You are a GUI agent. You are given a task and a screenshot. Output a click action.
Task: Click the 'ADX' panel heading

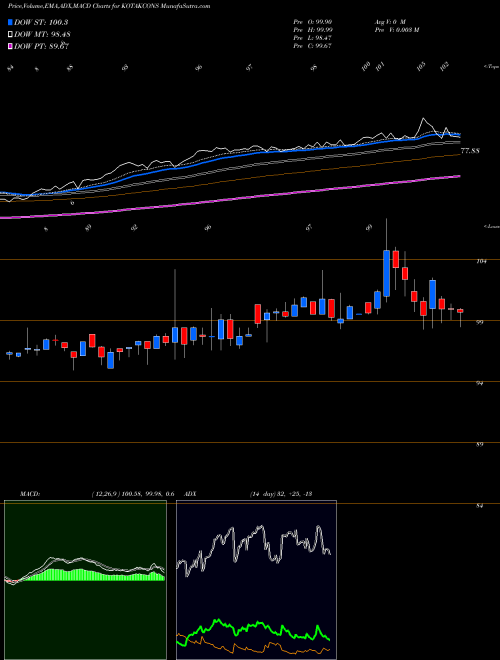coord(190,494)
